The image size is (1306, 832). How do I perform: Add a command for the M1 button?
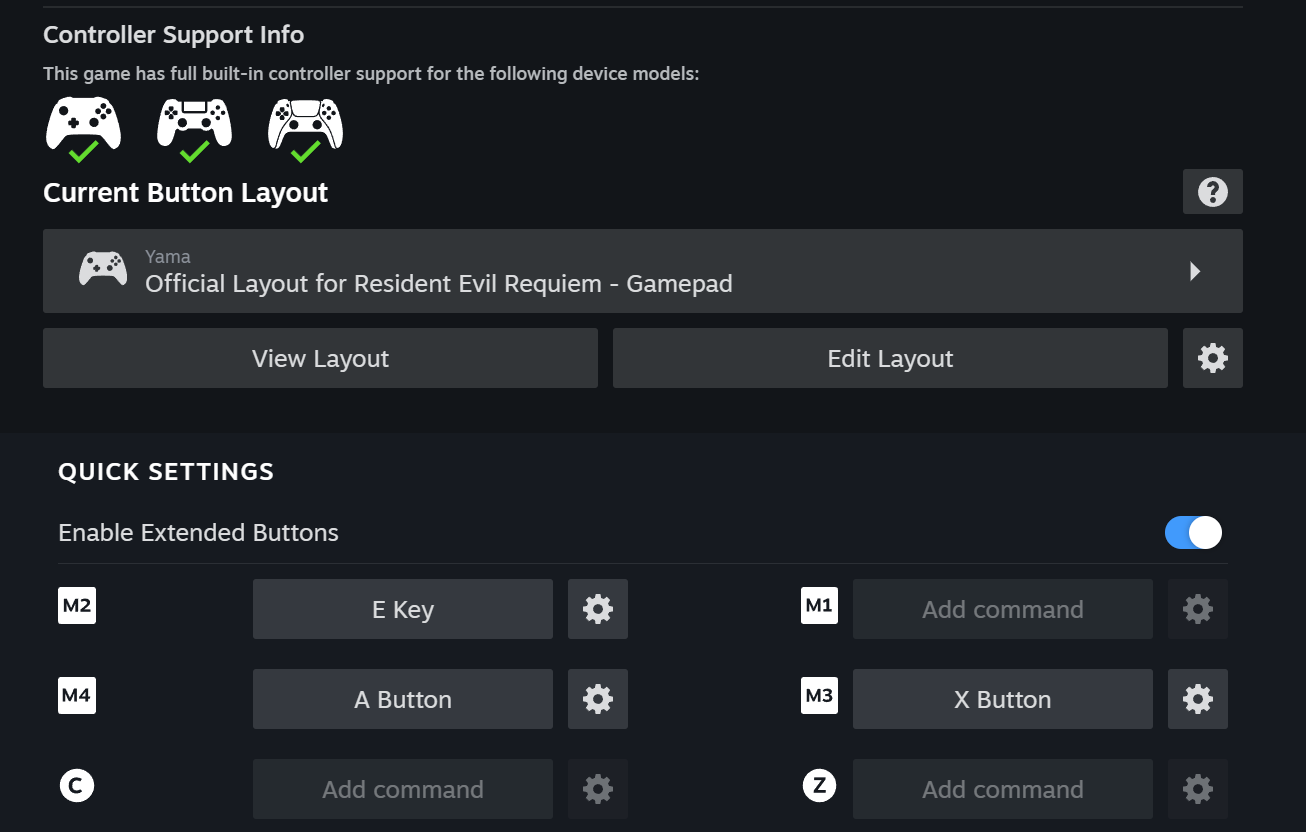[x=1002, y=609]
